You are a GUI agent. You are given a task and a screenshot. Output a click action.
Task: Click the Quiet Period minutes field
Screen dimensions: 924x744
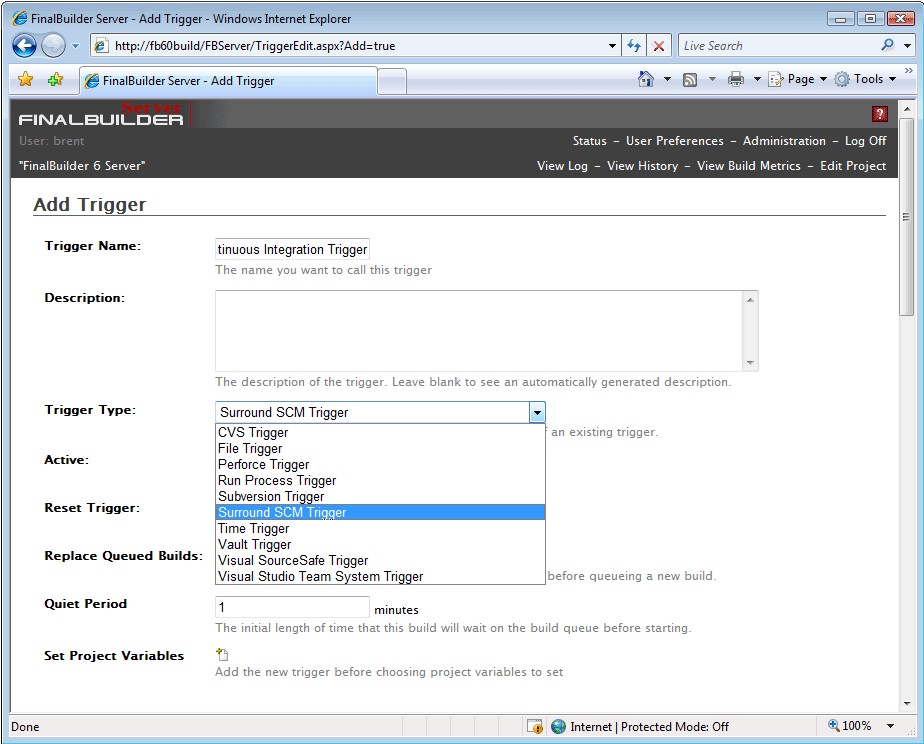(x=292, y=607)
